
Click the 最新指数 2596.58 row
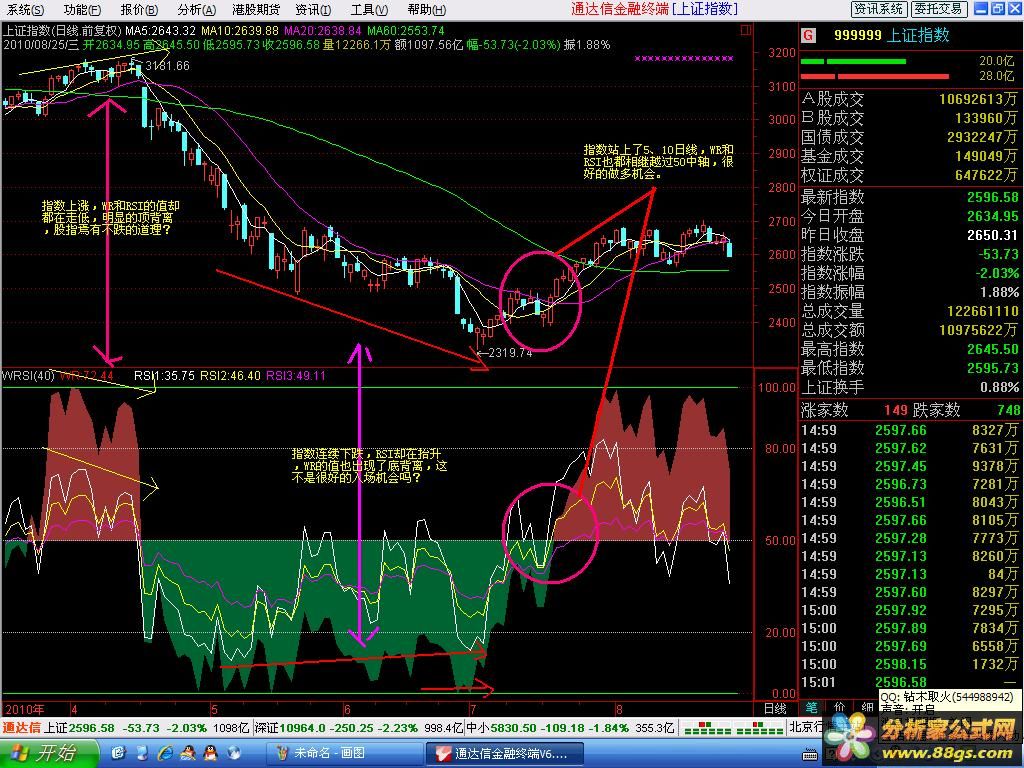(909, 197)
